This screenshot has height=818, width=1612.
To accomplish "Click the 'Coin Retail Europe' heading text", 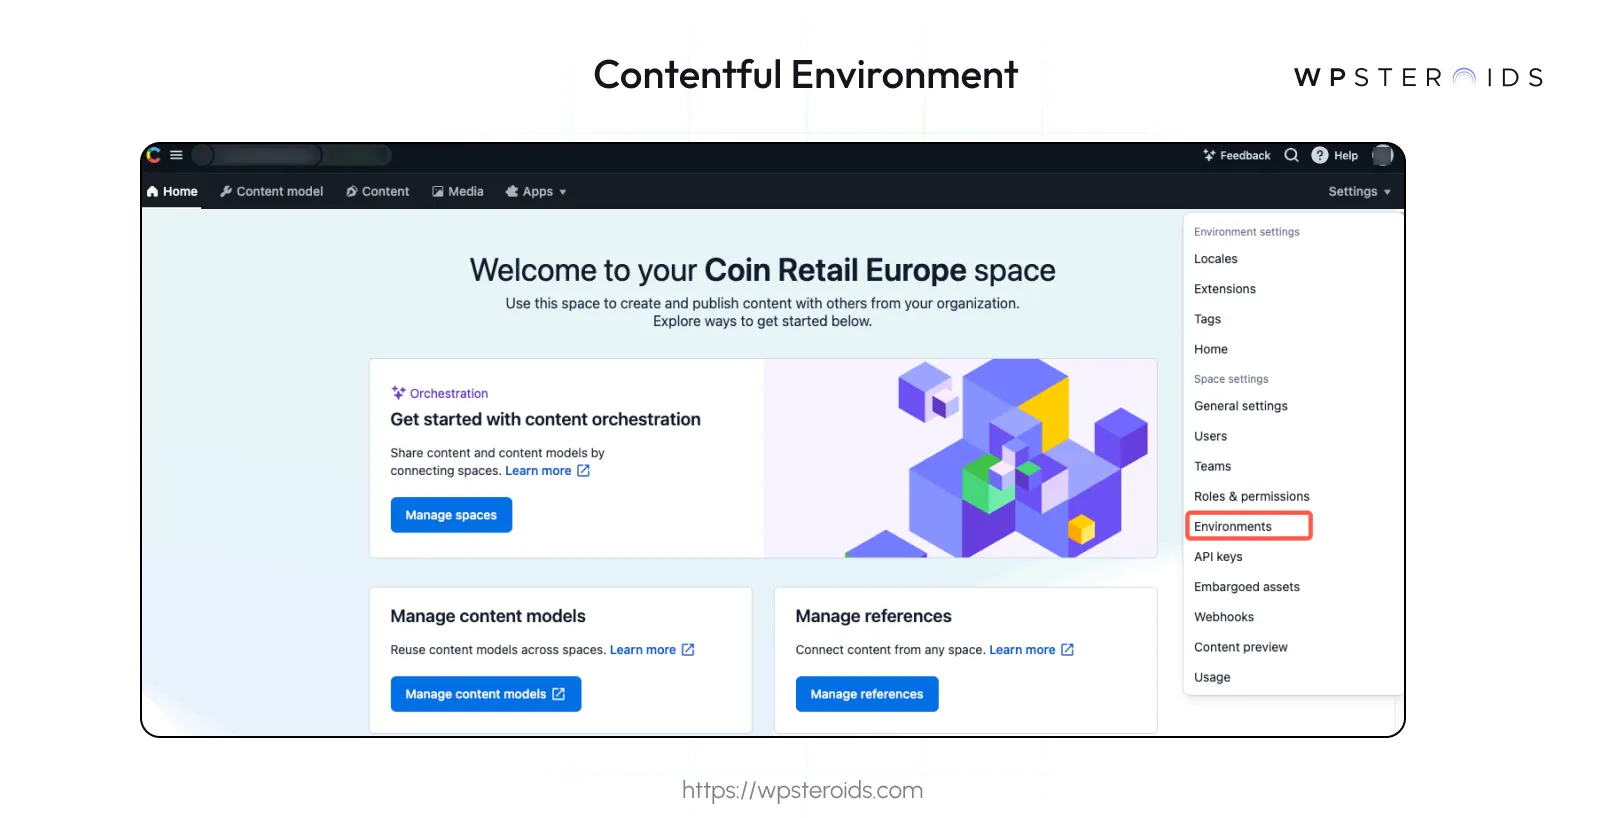I will tap(835, 270).
